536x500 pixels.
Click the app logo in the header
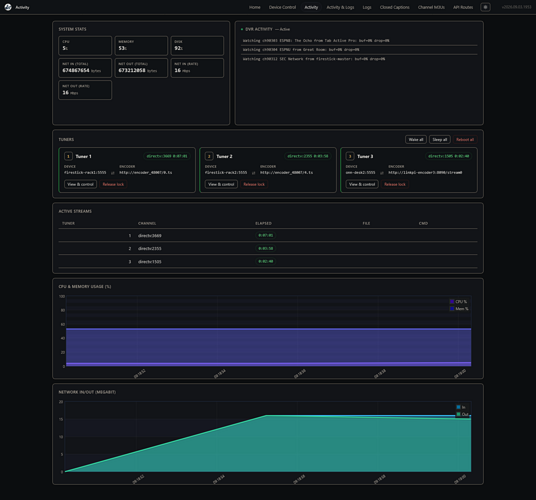tap(8, 7)
